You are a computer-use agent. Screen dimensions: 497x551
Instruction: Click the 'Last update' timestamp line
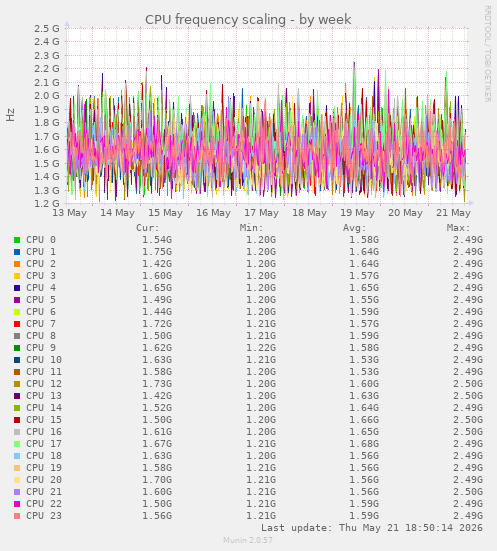(372, 528)
